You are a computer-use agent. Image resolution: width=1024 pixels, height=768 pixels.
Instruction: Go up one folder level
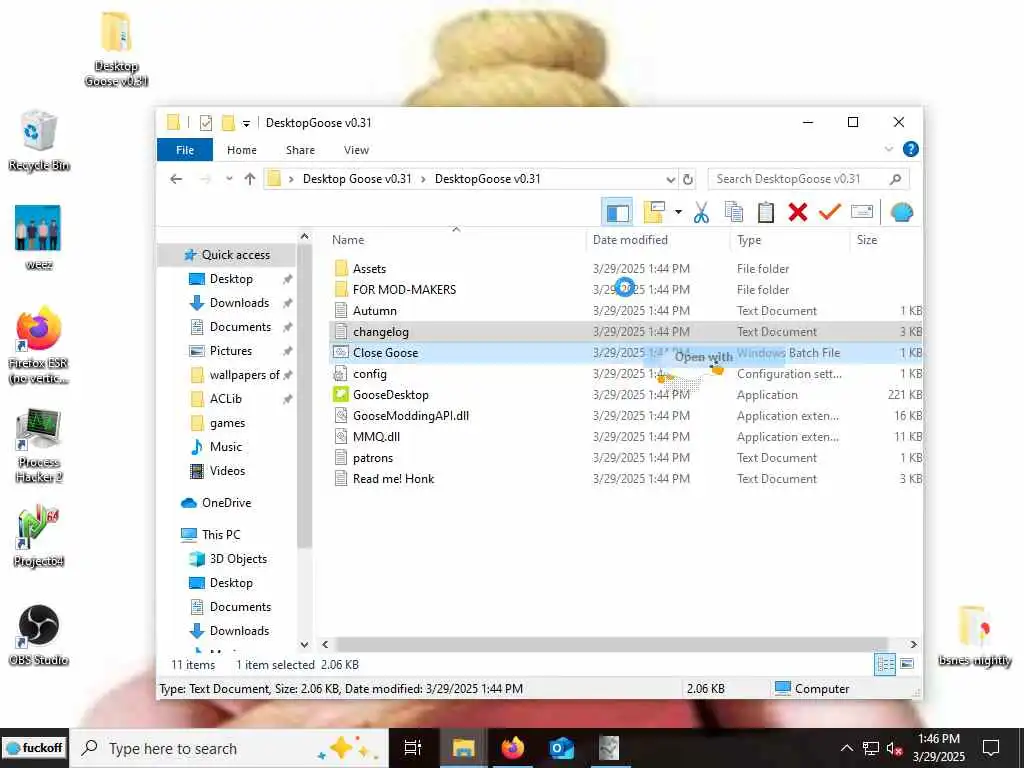tap(249, 179)
